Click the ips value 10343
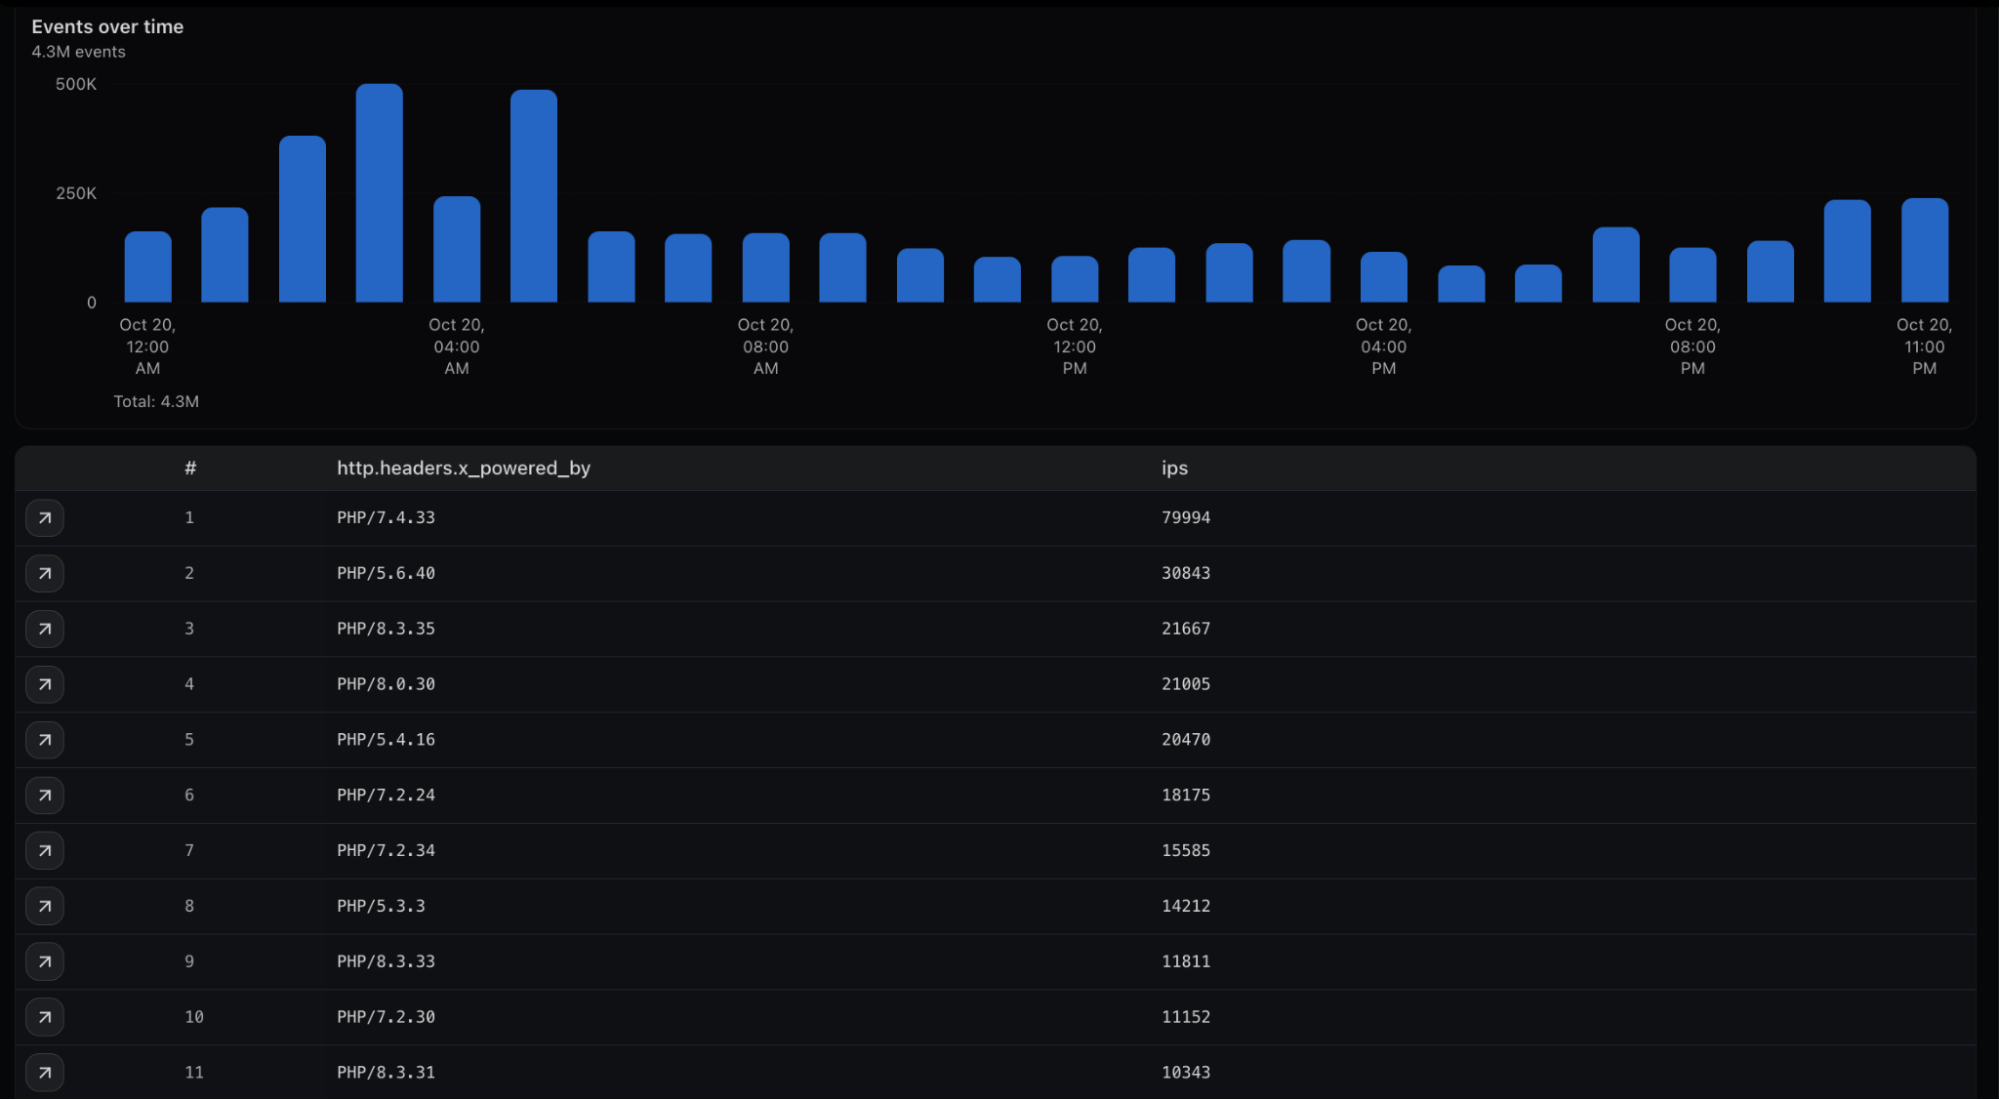Image resolution: width=1999 pixels, height=1100 pixels. click(x=1186, y=1073)
